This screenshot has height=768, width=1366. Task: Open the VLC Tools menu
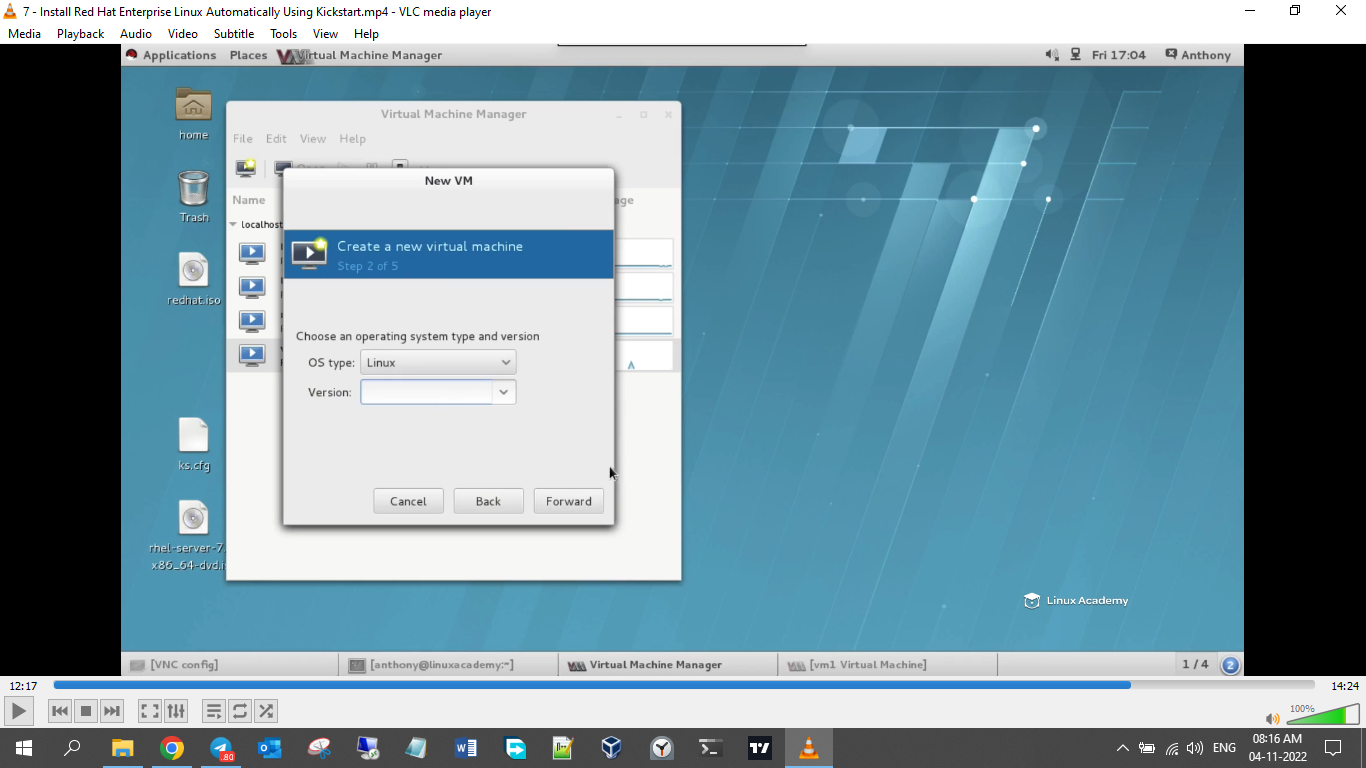[284, 33]
